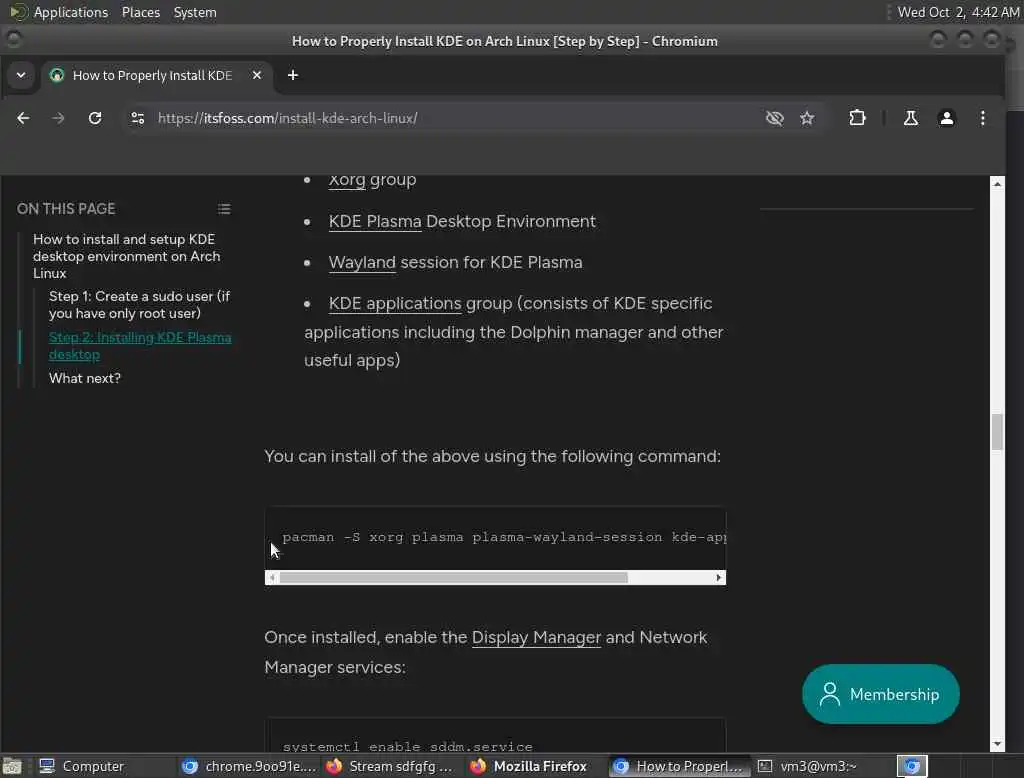Image resolution: width=1024 pixels, height=778 pixels.
Task: Switch to Stream sdfgfg Firefox taskbar window
Action: coord(392,766)
